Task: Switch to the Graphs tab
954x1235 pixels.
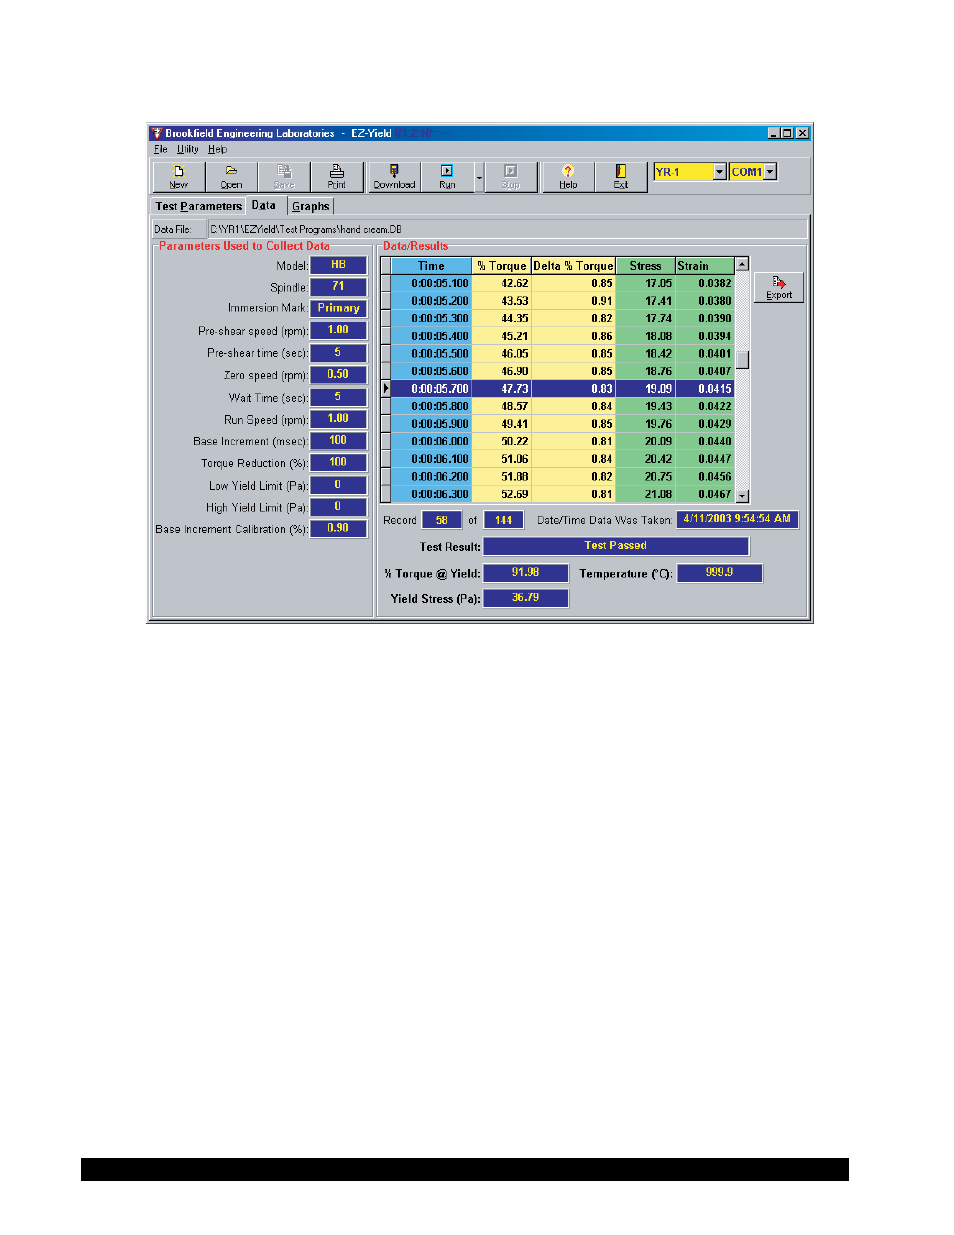Action: coord(311,206)
